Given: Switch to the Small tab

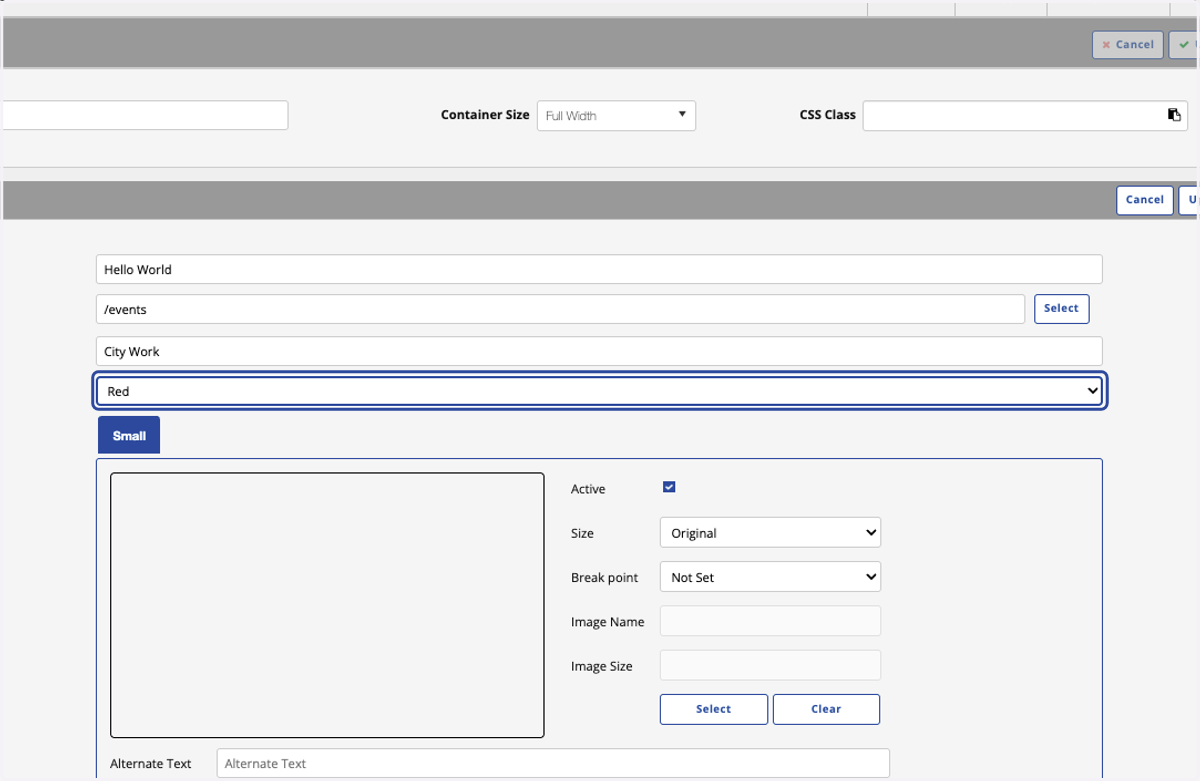Looking at the screenshot, I should point(129,435).
